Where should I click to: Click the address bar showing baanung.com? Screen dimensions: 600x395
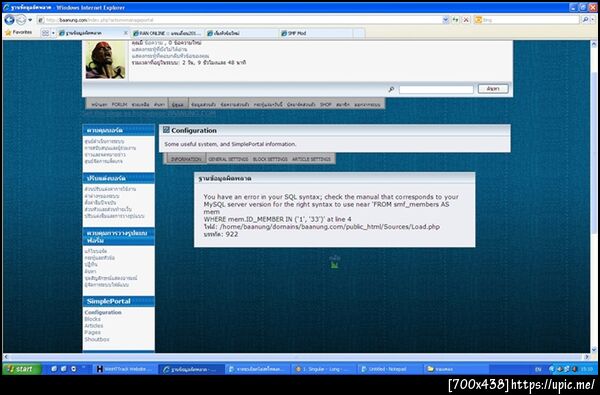pyautogui.click(x=239, y=20)
